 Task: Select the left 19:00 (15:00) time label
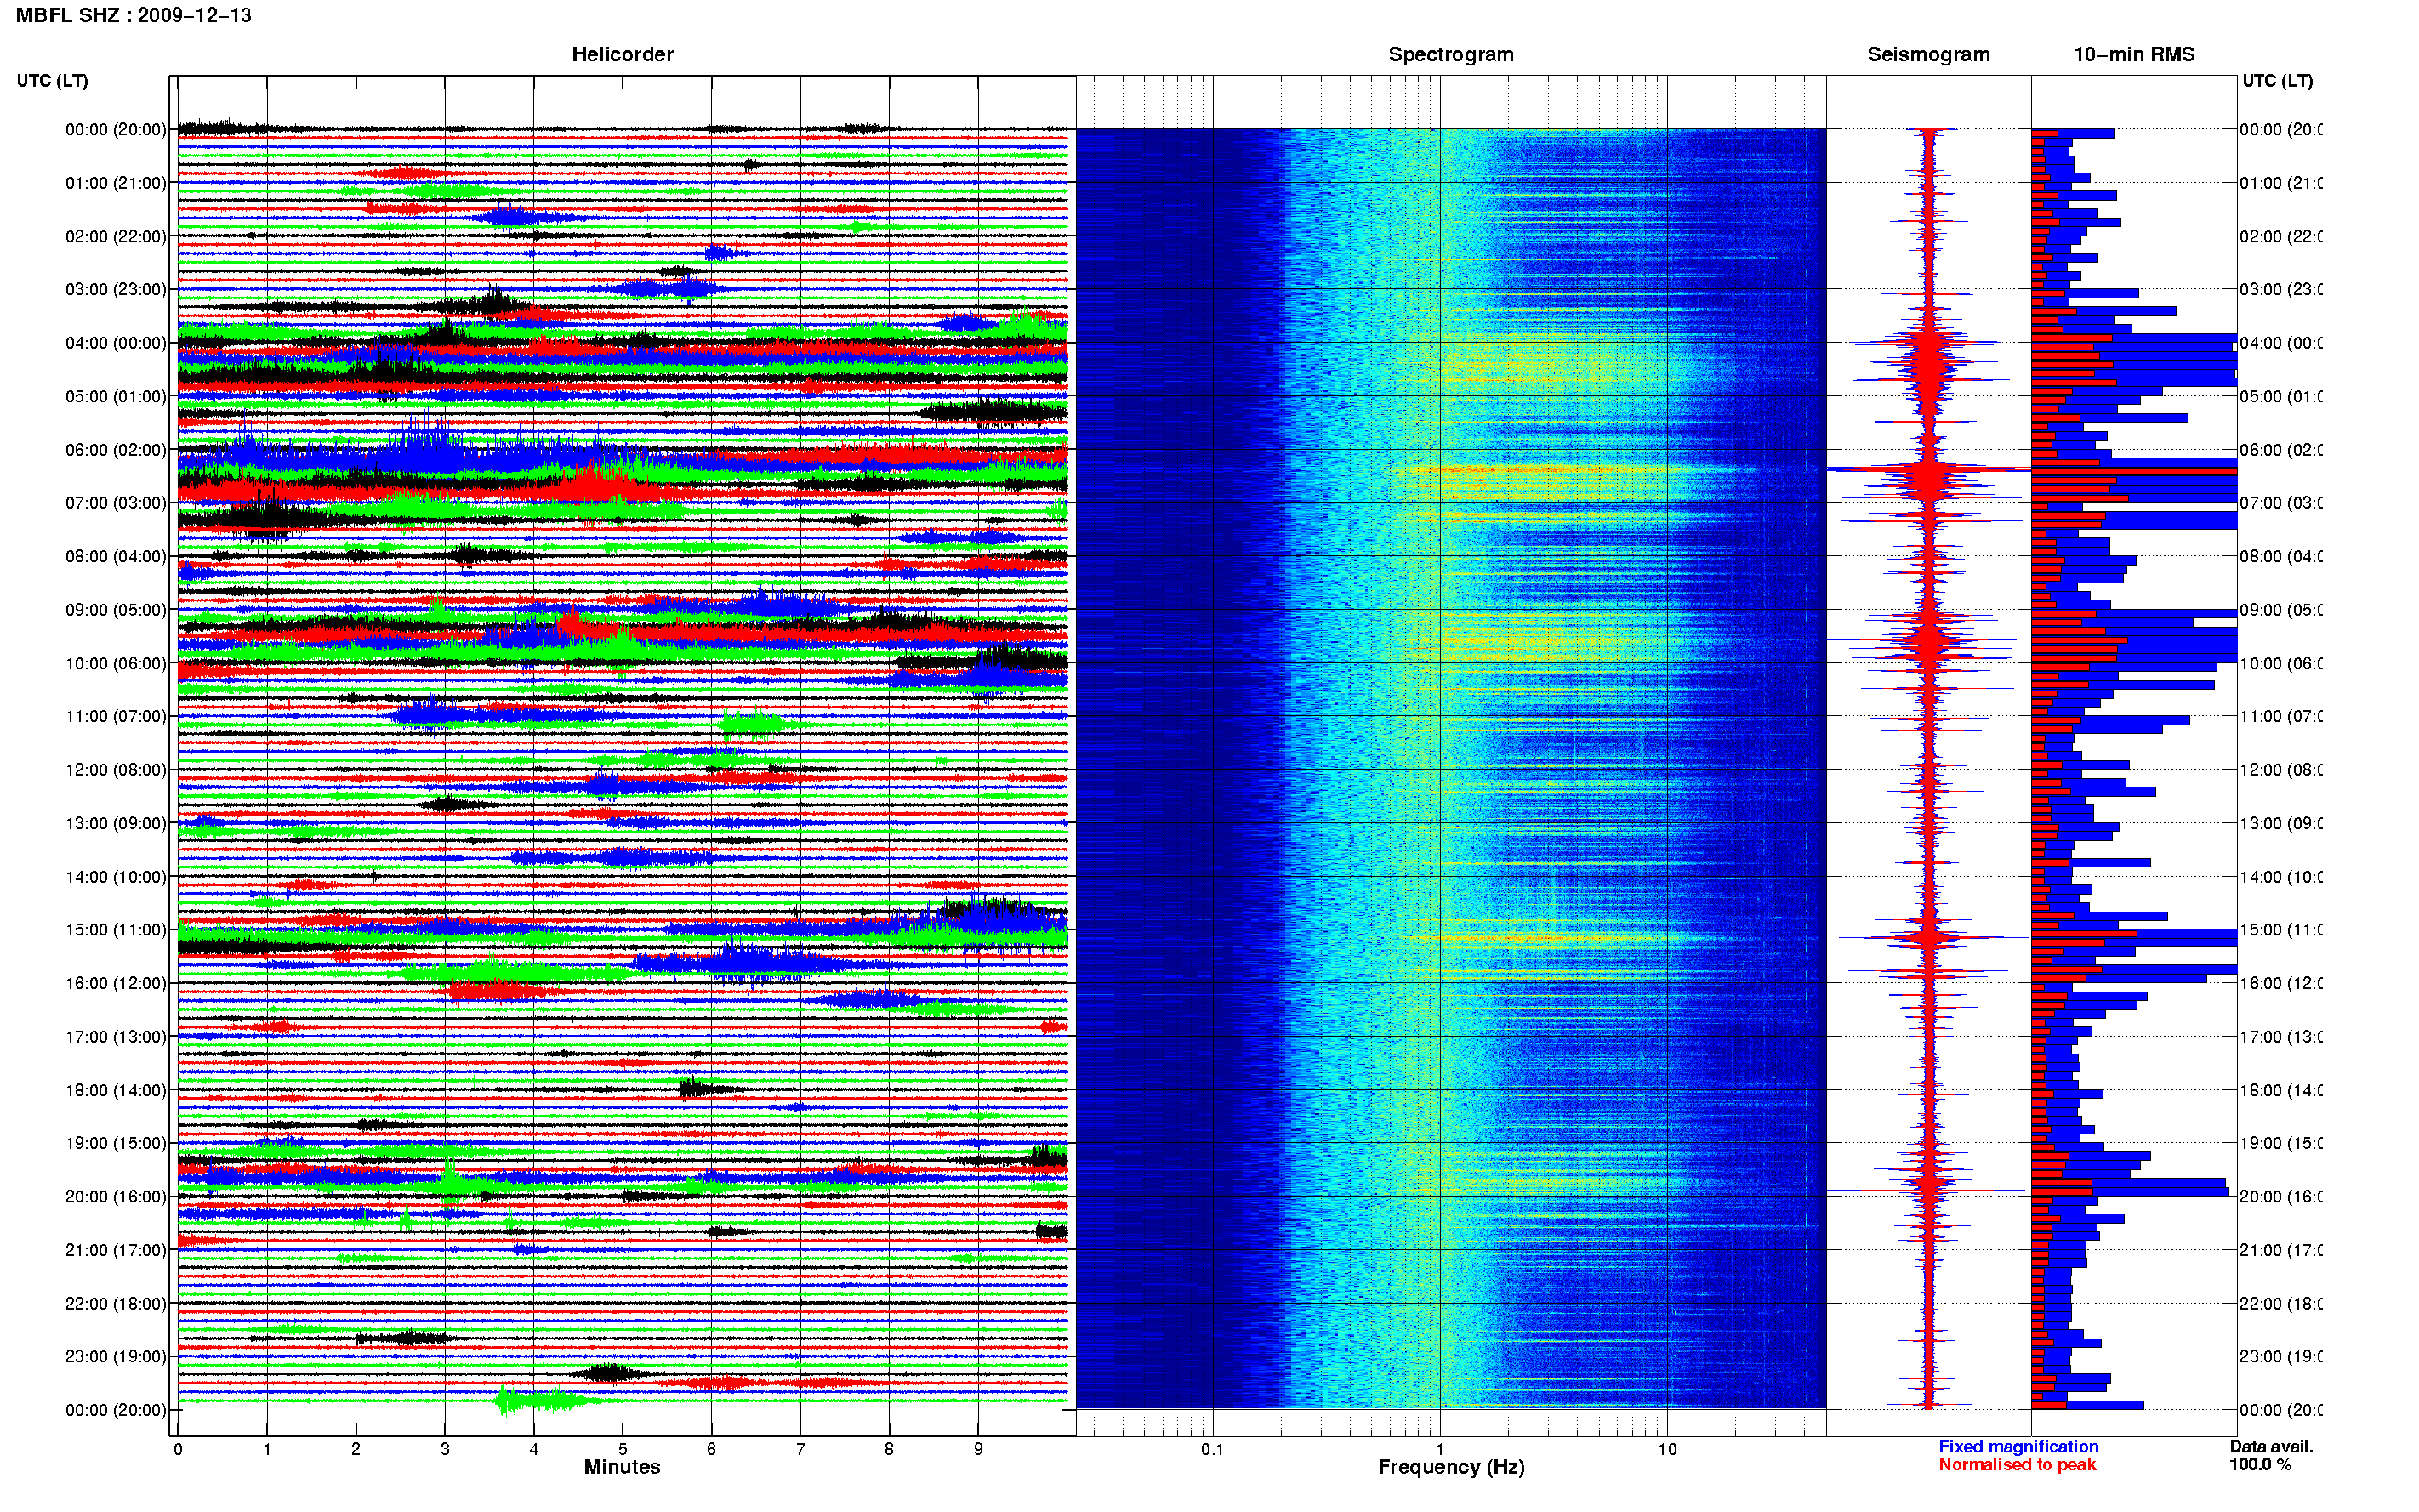[116, 1143]
